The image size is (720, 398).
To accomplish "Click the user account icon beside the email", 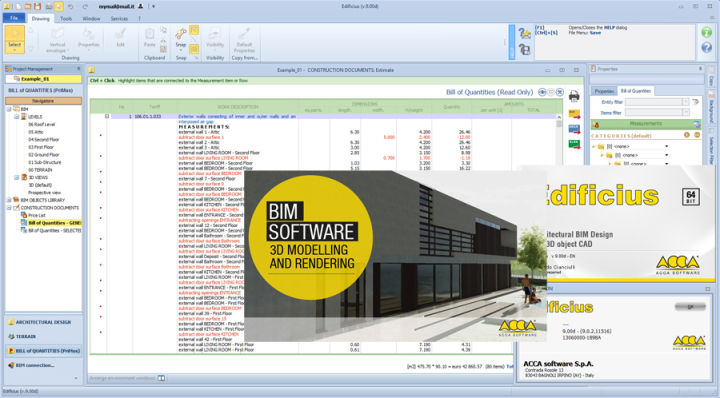I will pyautogui.click(x=141, y=6).
